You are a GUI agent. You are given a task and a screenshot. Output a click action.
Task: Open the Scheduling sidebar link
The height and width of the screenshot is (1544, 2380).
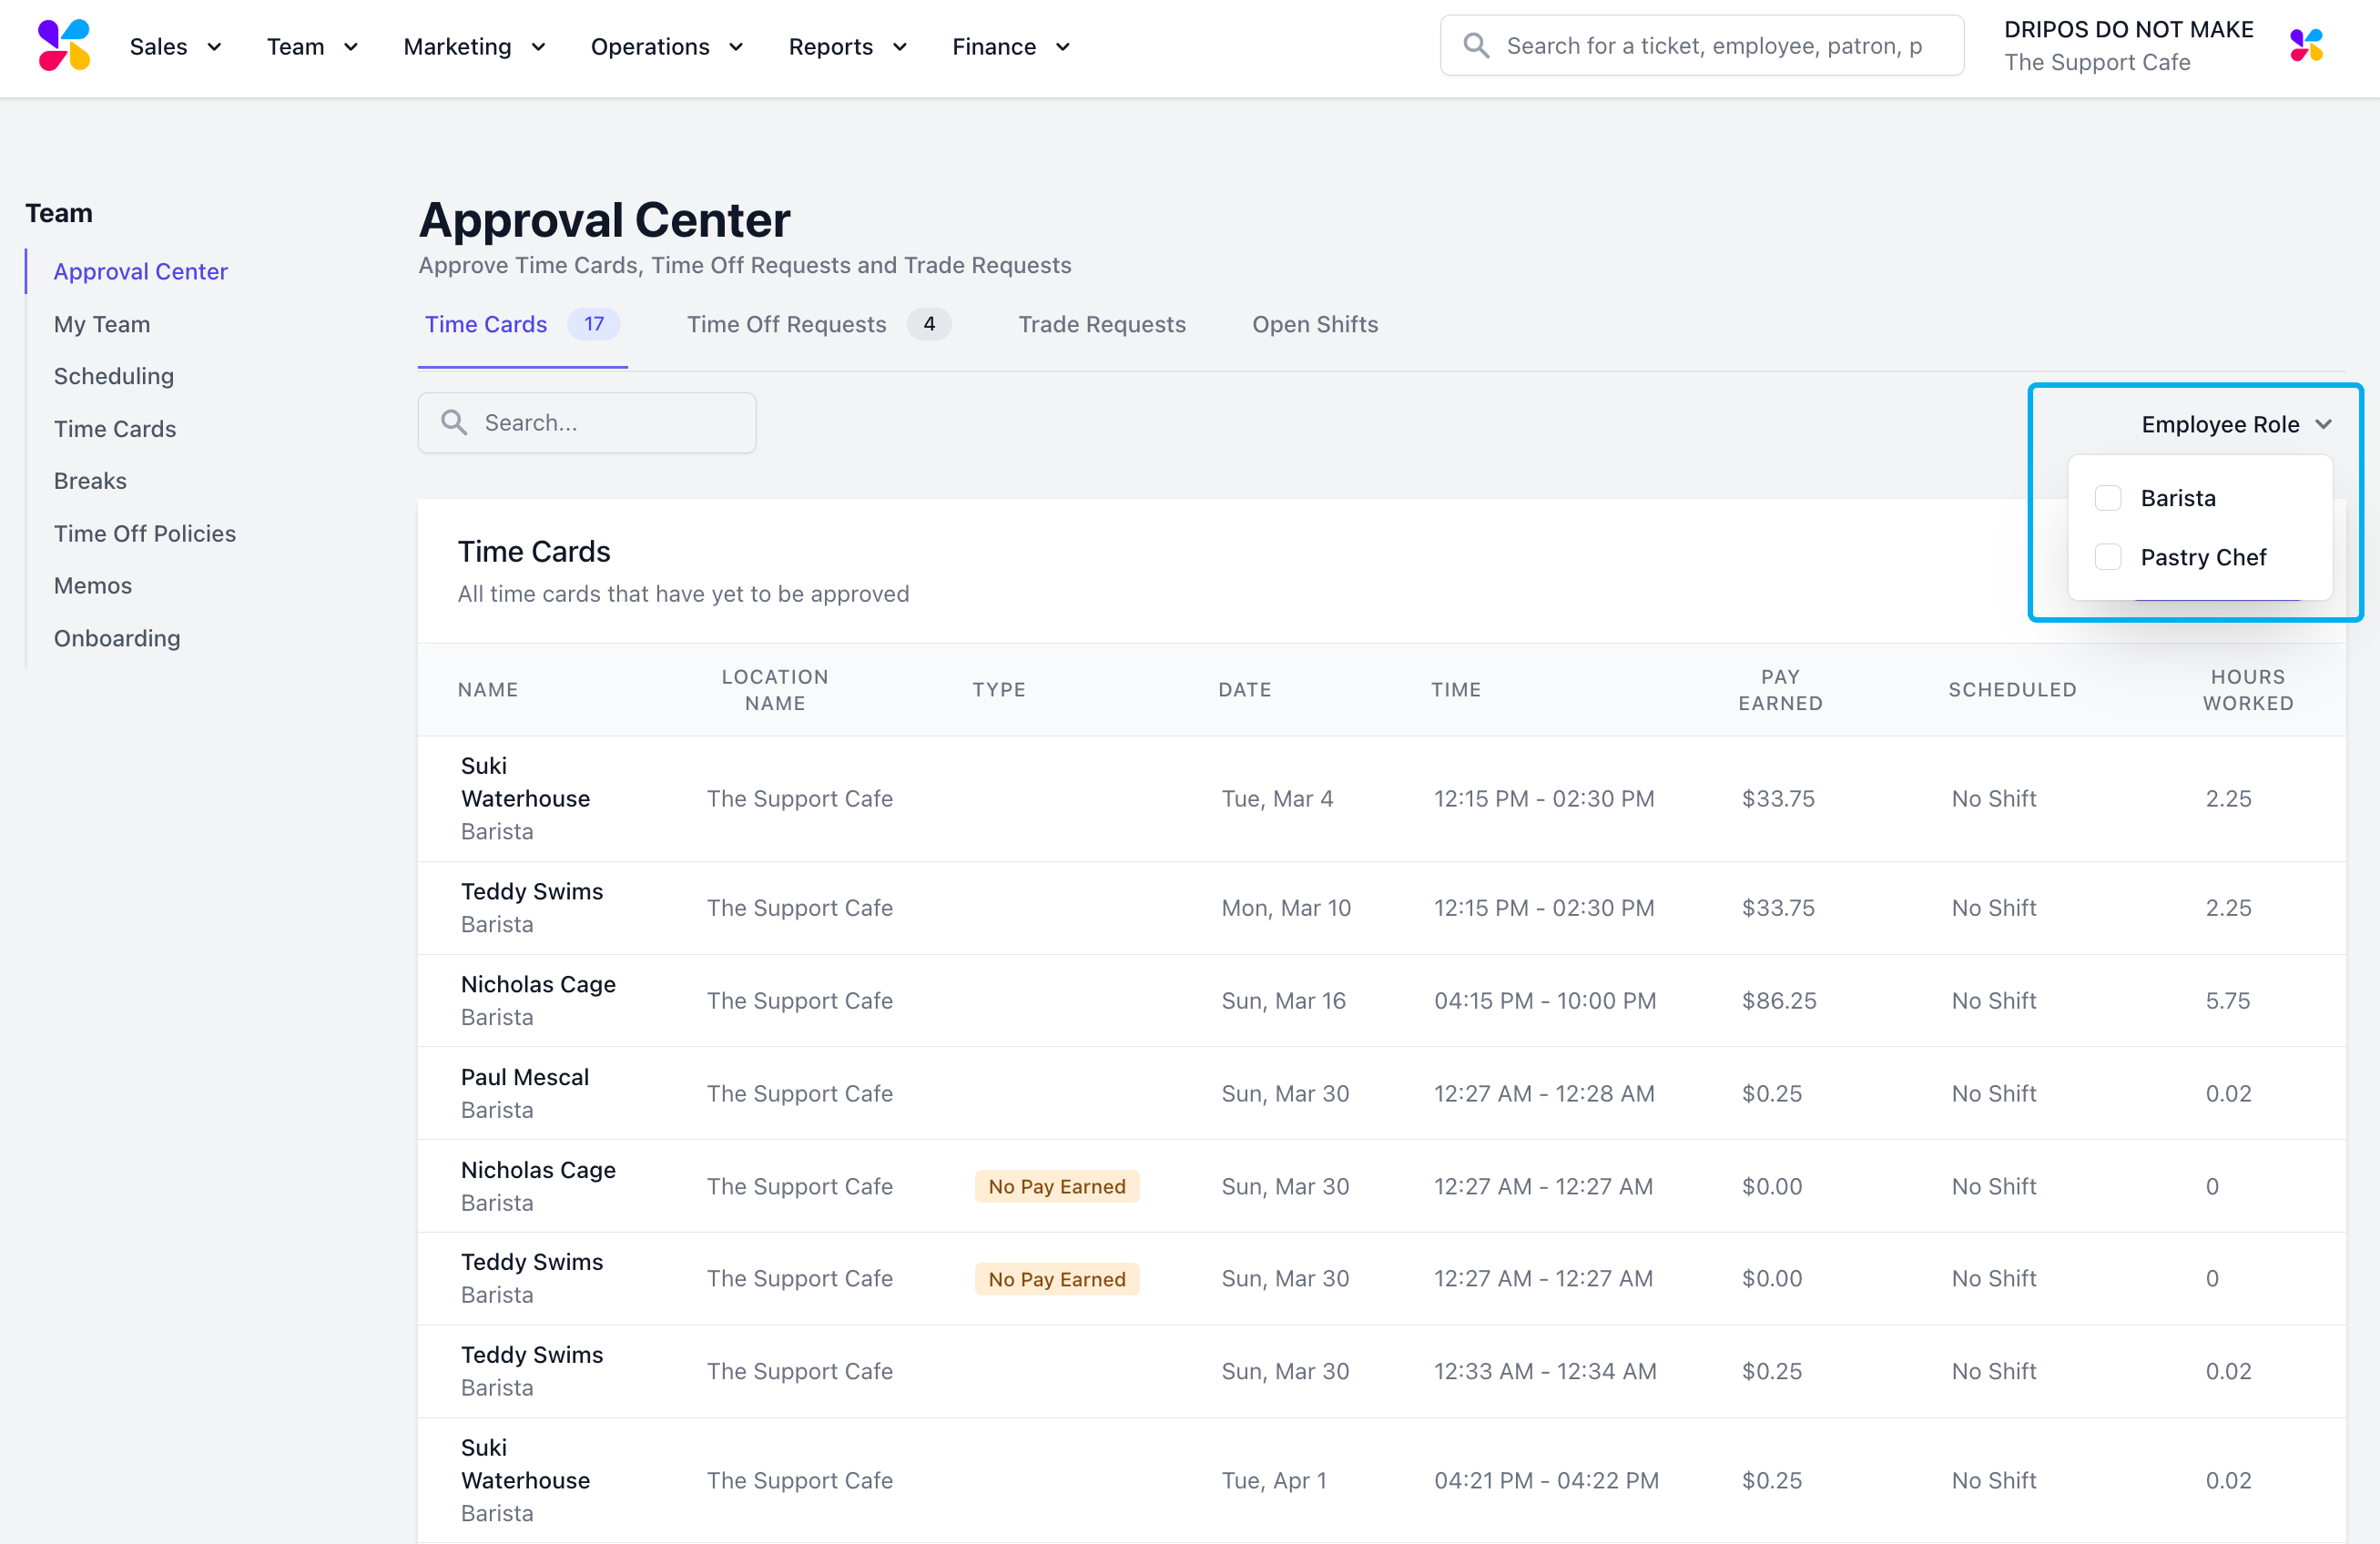113,376
